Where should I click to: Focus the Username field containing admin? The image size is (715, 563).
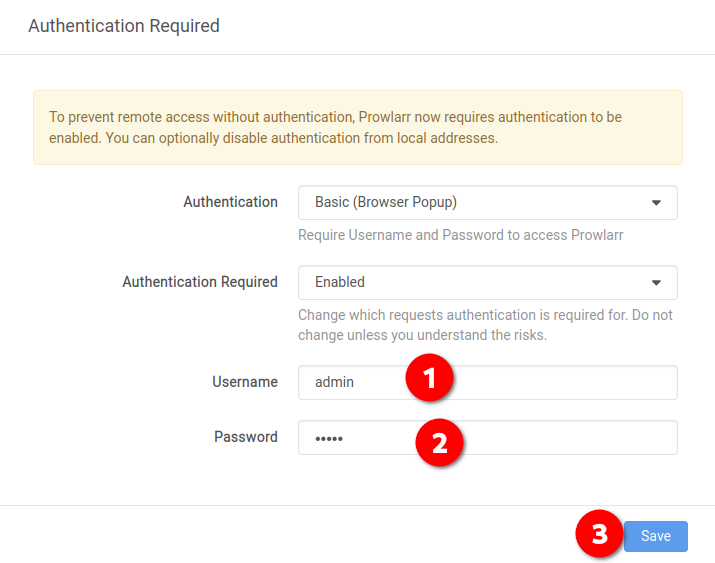(487, 382)
